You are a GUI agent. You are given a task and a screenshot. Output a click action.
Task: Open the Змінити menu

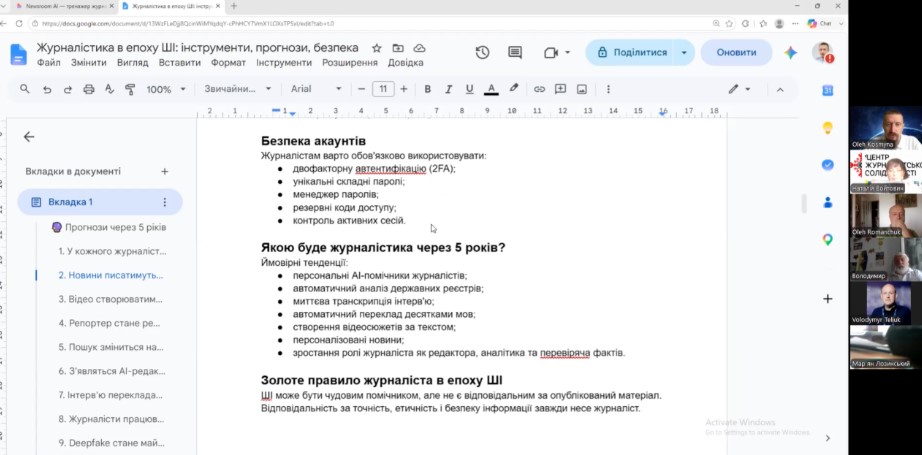click(x=89, y=62)
